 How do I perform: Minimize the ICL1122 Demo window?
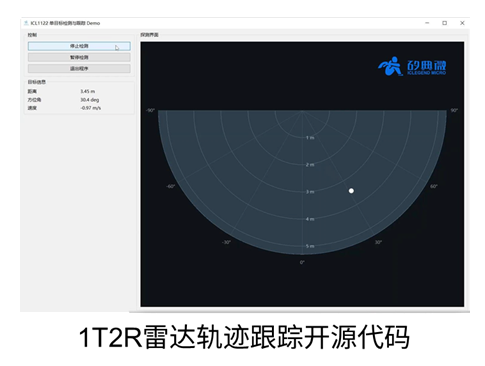427,23
